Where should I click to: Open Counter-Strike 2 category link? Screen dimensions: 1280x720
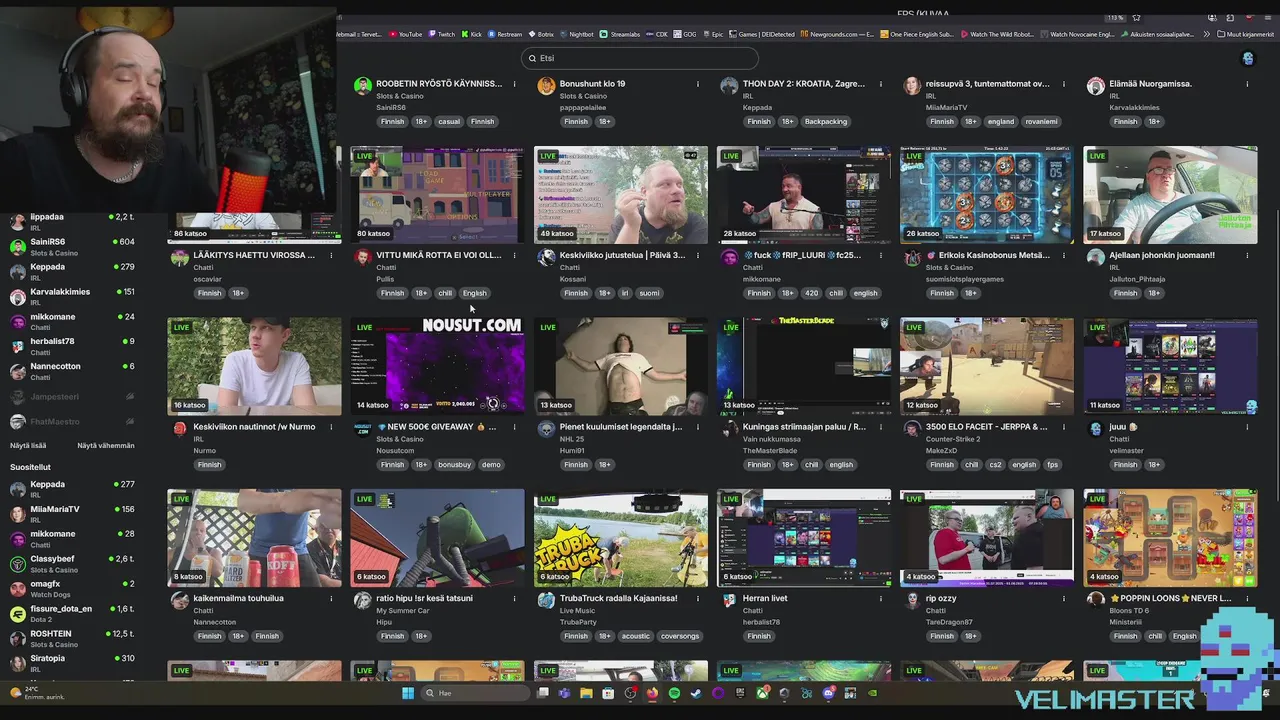(x=955, y=439)
